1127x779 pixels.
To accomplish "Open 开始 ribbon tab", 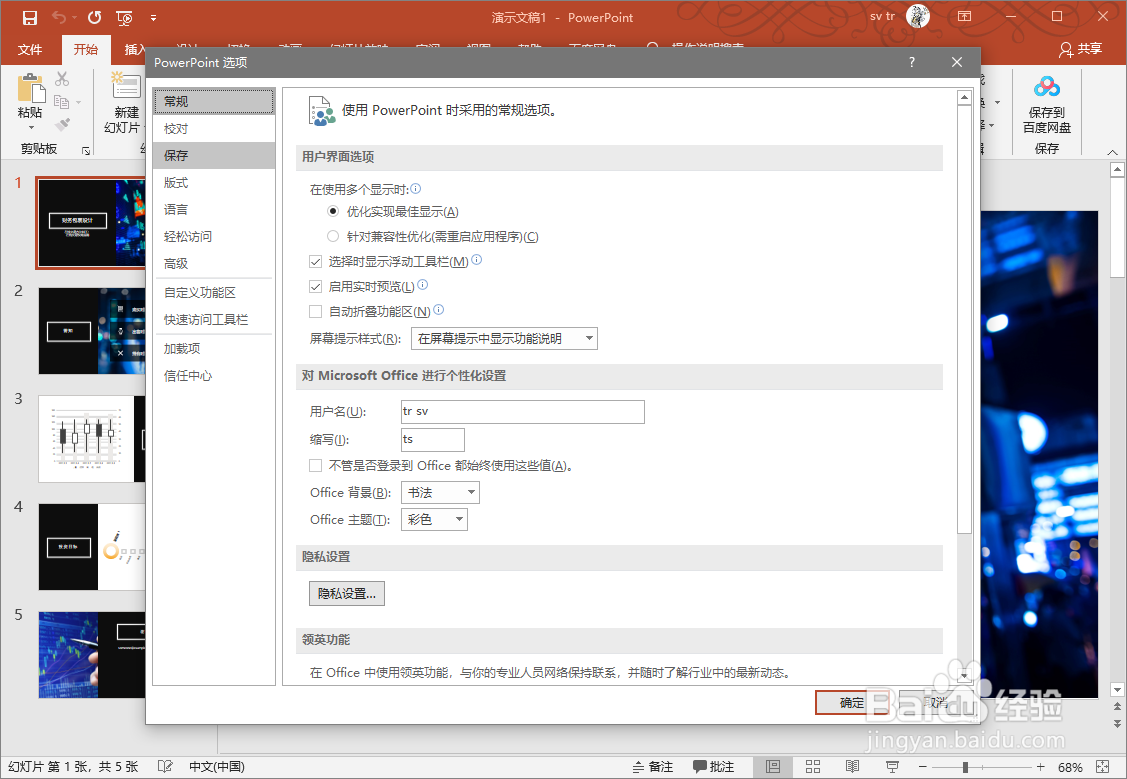I will (x=86, y=50).
